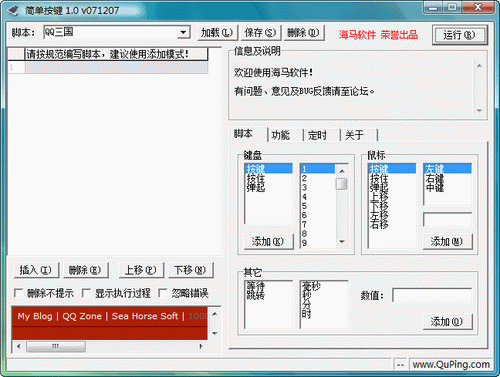The height and width of the screenshot is (377, 500).
Task: Switch to the 功能 tab
Action: 281,135
